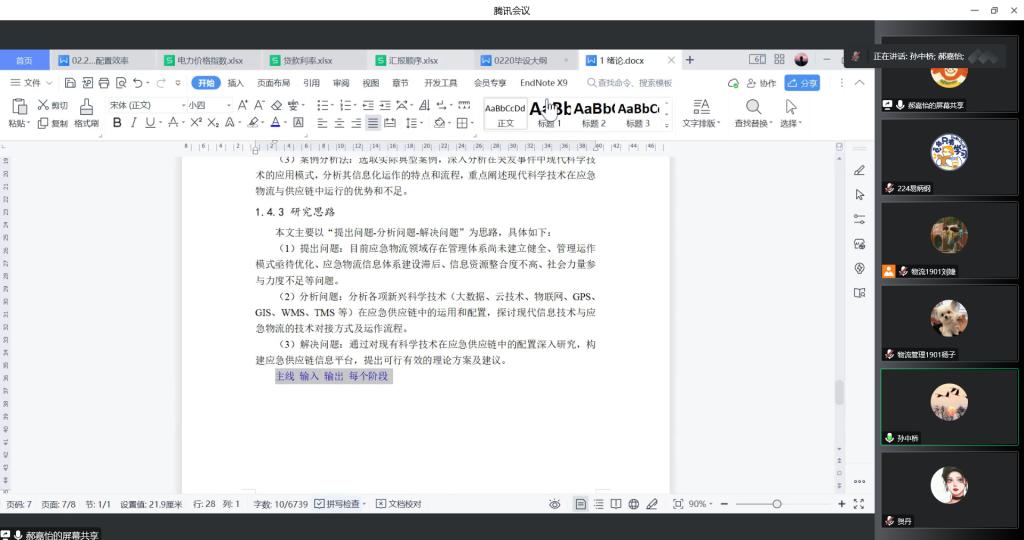
Task: Toggle eye protection mode in status bar
Action: [554, 504]
